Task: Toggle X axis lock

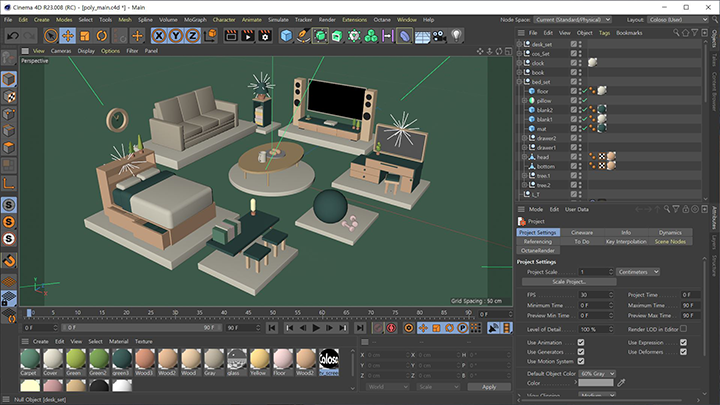Action: [x=159, y=36]
